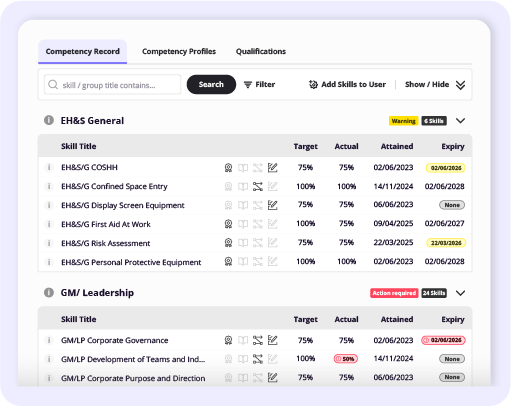Click the pathway icon for Development of Teams

coord(258,359)
